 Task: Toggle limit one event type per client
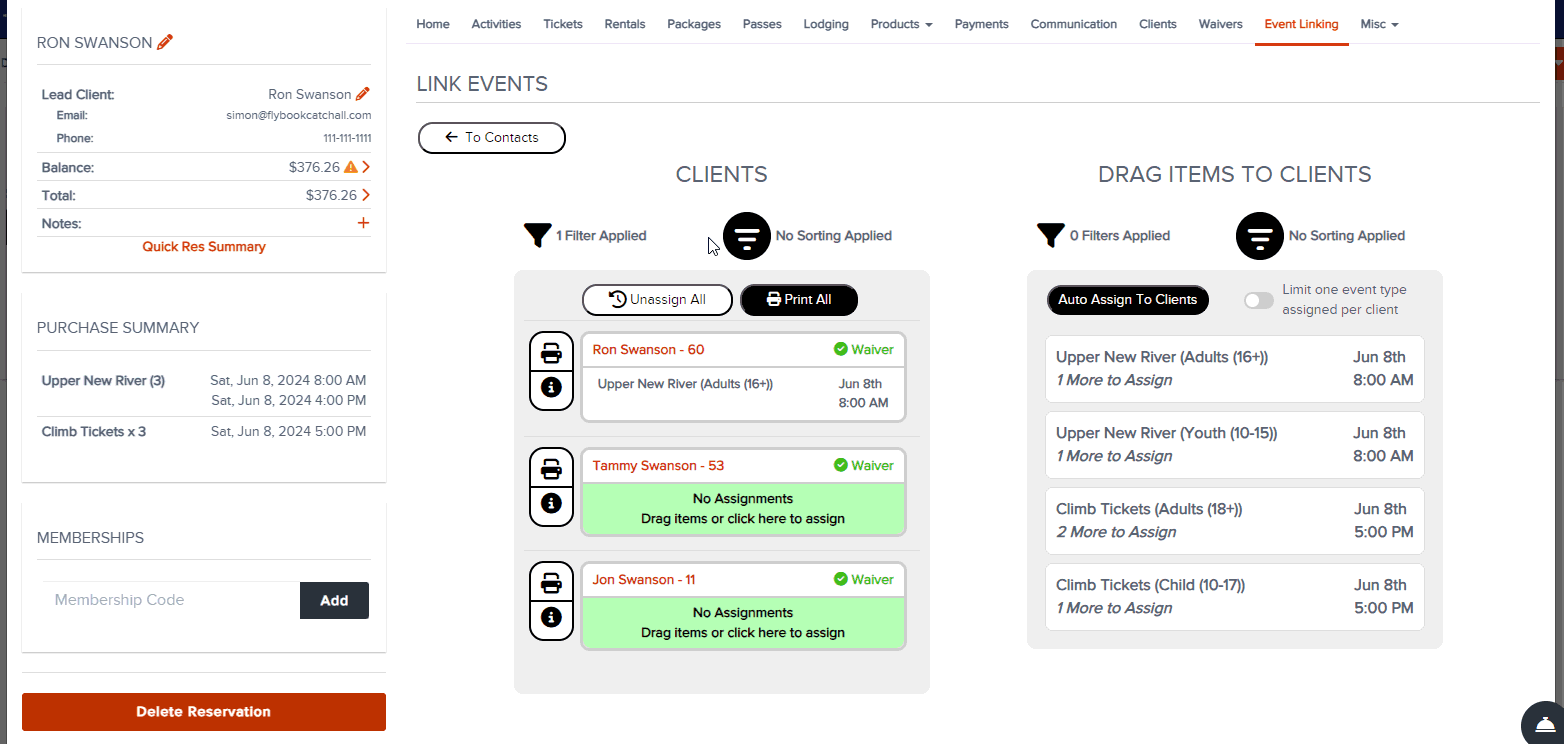pyautogui.click(x=1259, y=300)
